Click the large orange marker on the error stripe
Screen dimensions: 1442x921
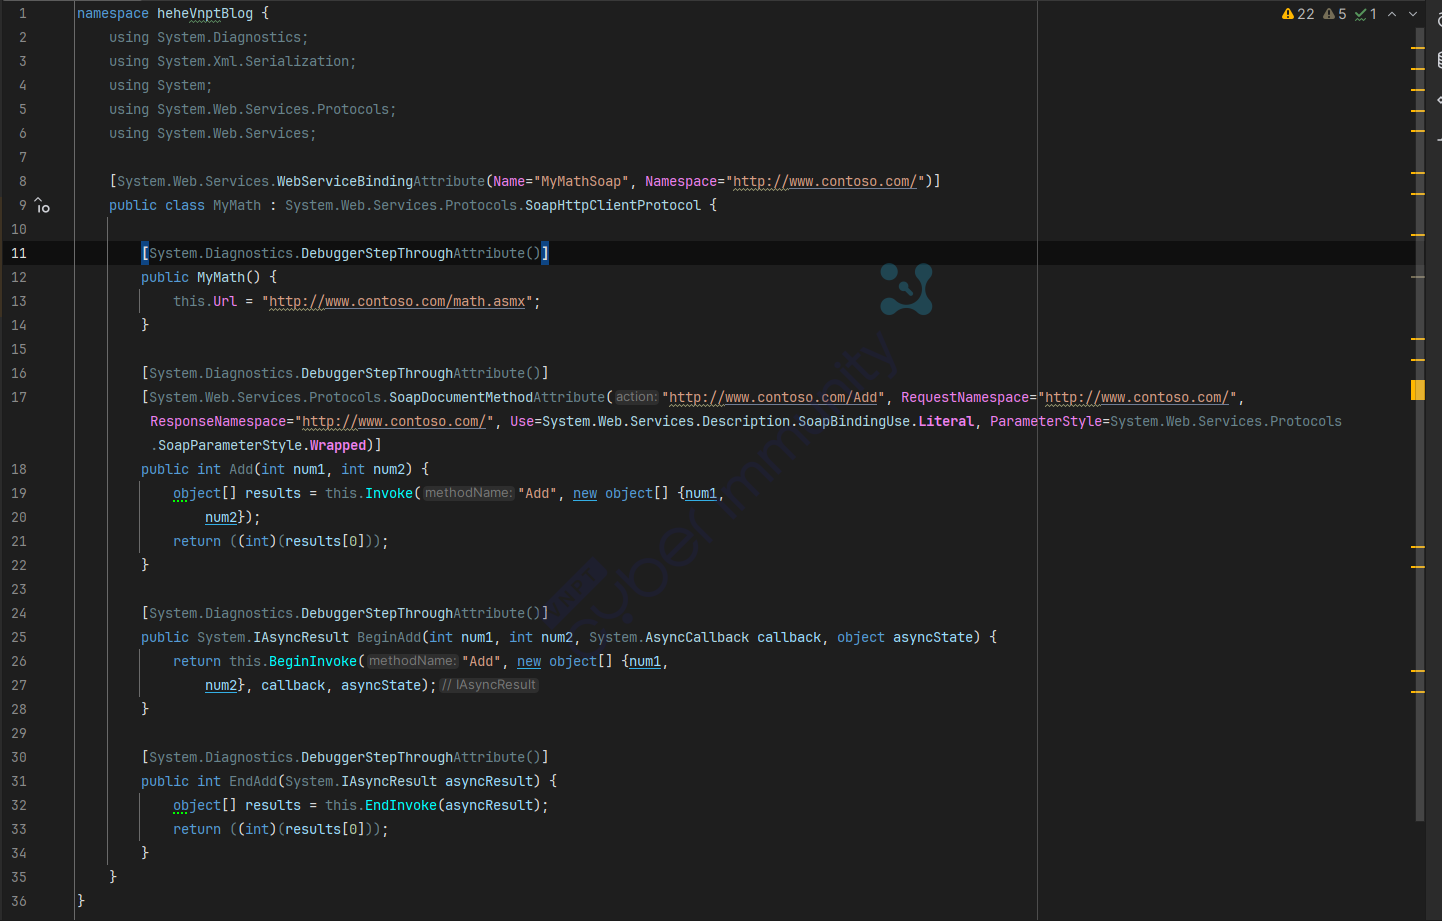coord(1417,390)
